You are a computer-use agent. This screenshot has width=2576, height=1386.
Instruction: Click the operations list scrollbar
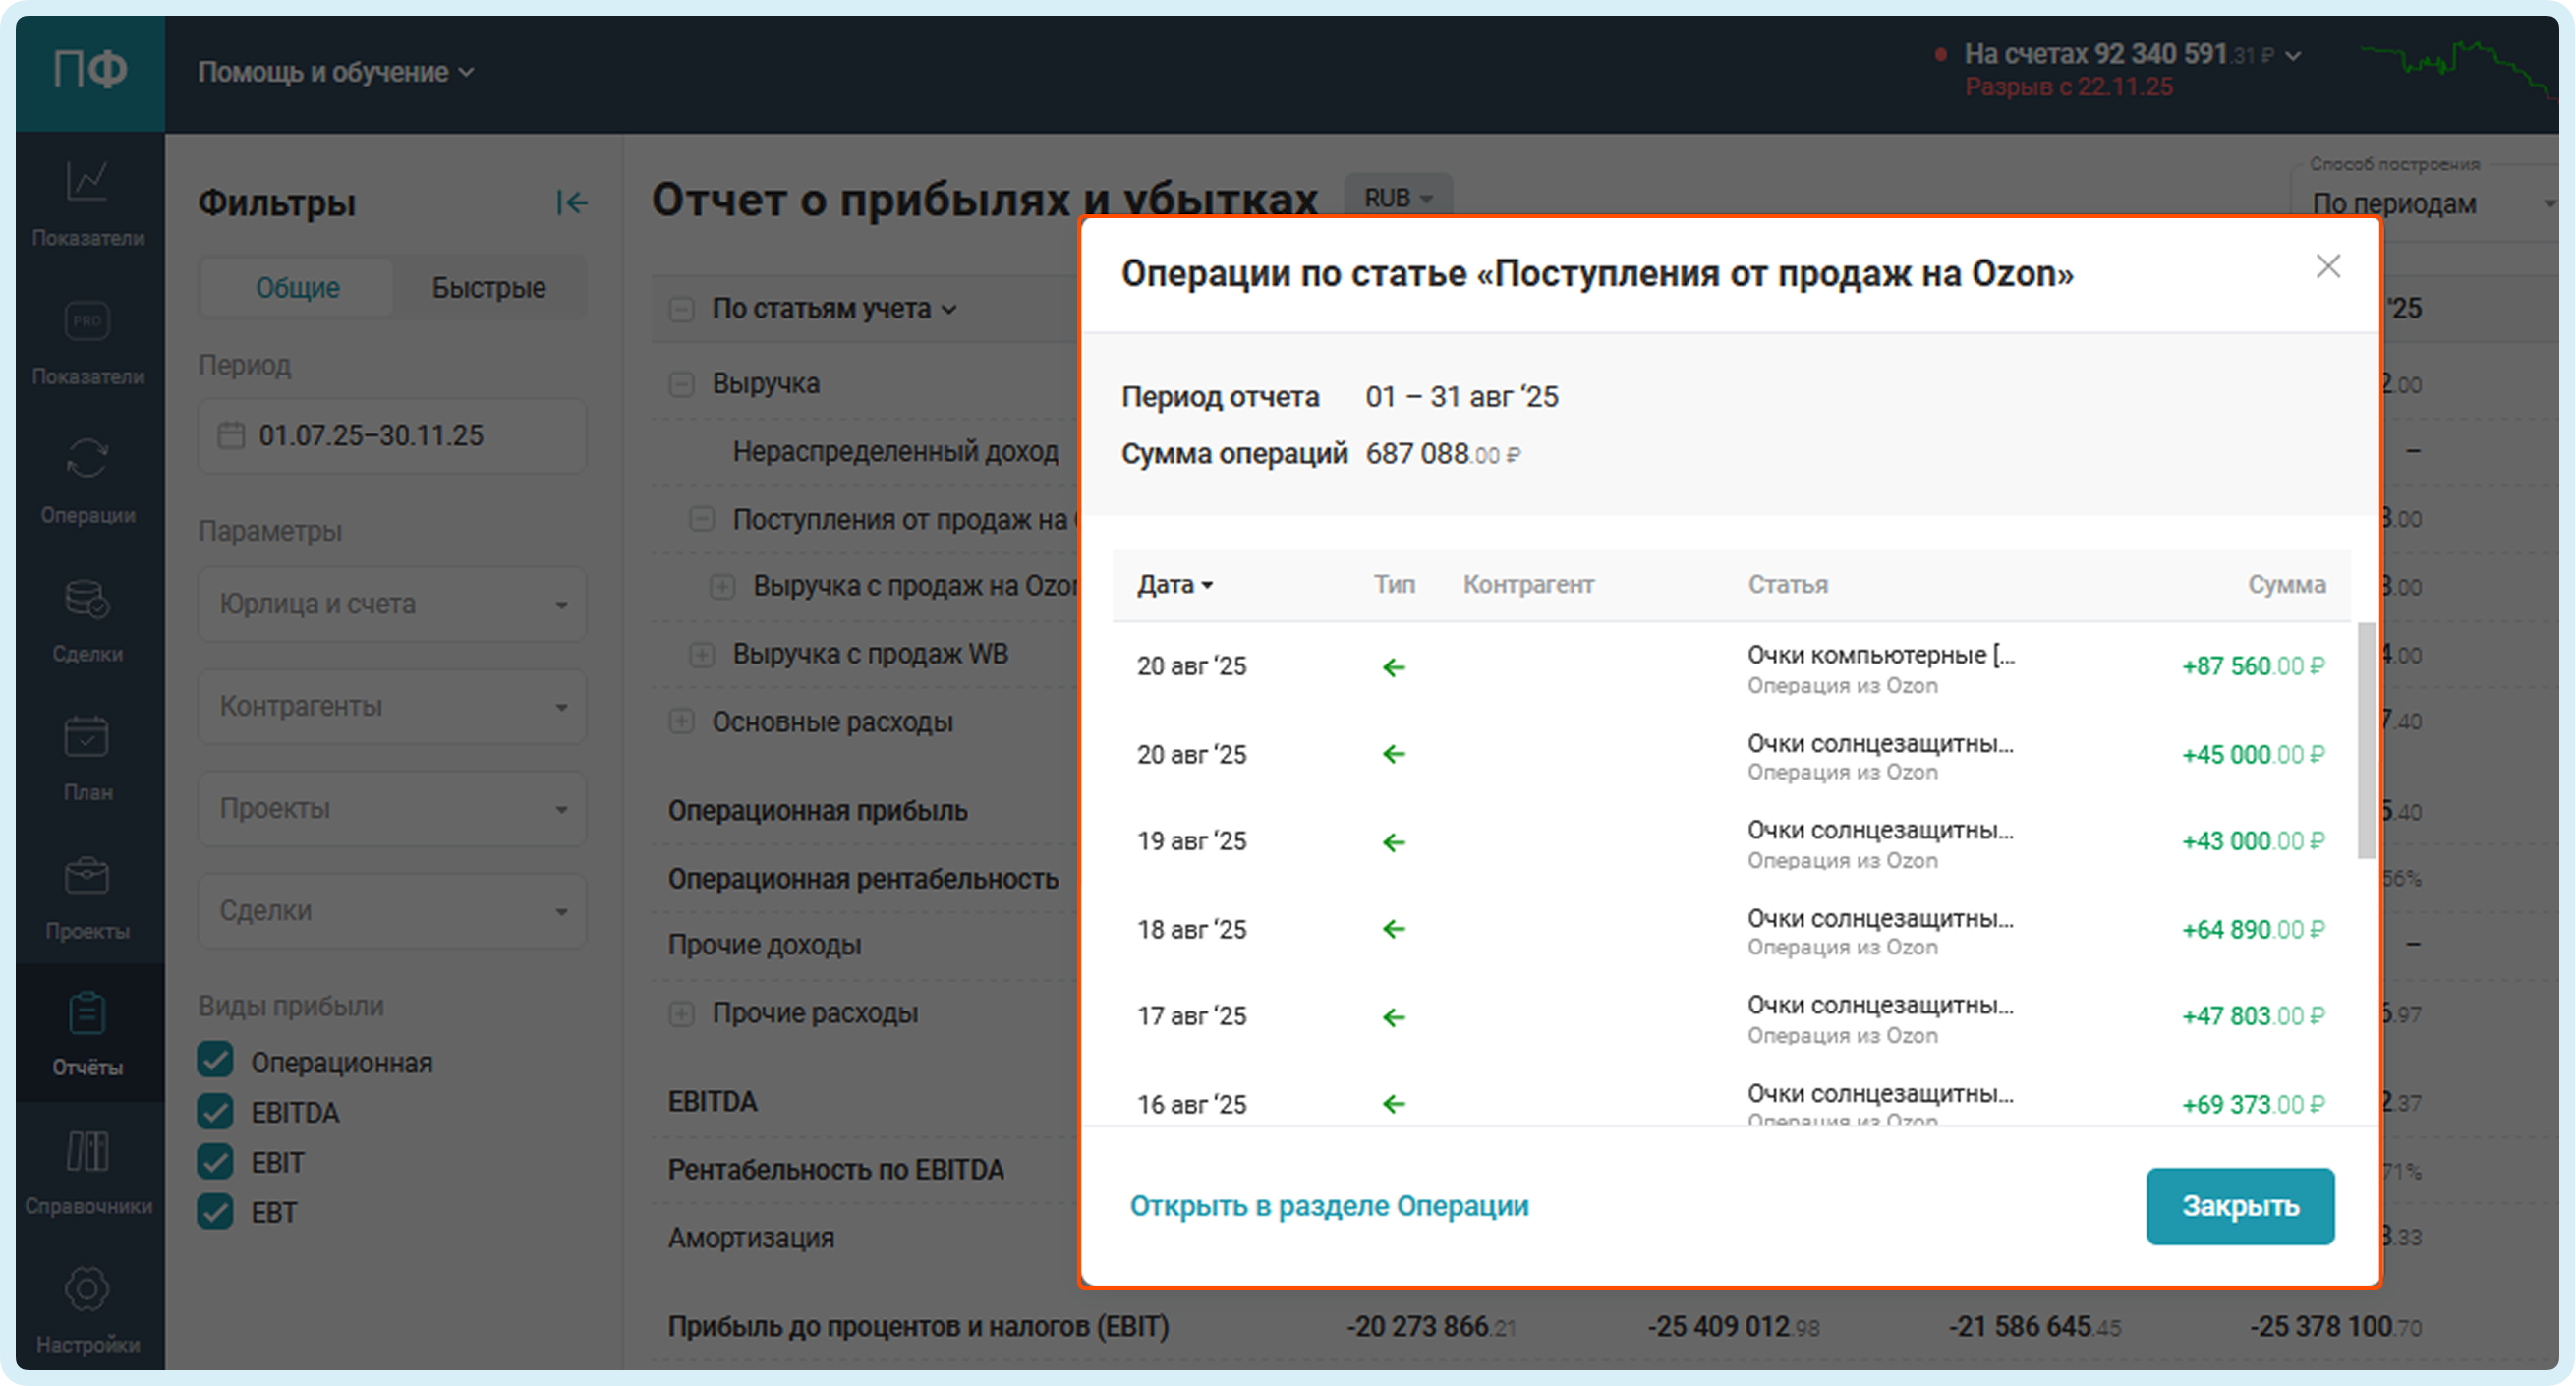click(x=2365, y=740)
